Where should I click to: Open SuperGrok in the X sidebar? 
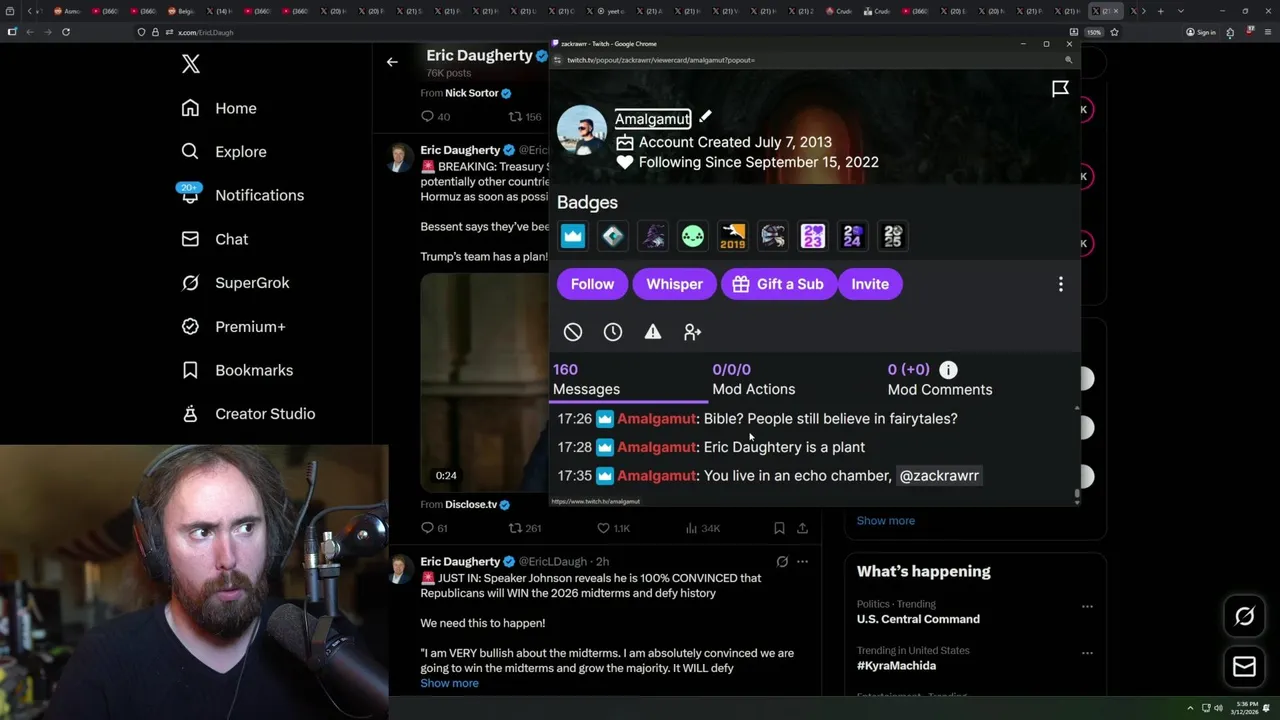(x=235, y=283)
